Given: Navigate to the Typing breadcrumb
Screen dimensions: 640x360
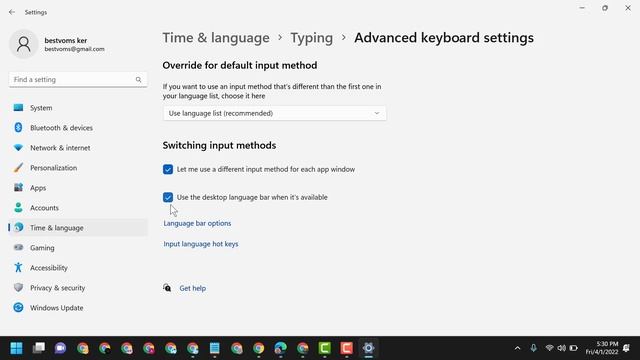Looking at the screenshot, I should [x=311, y=38].
